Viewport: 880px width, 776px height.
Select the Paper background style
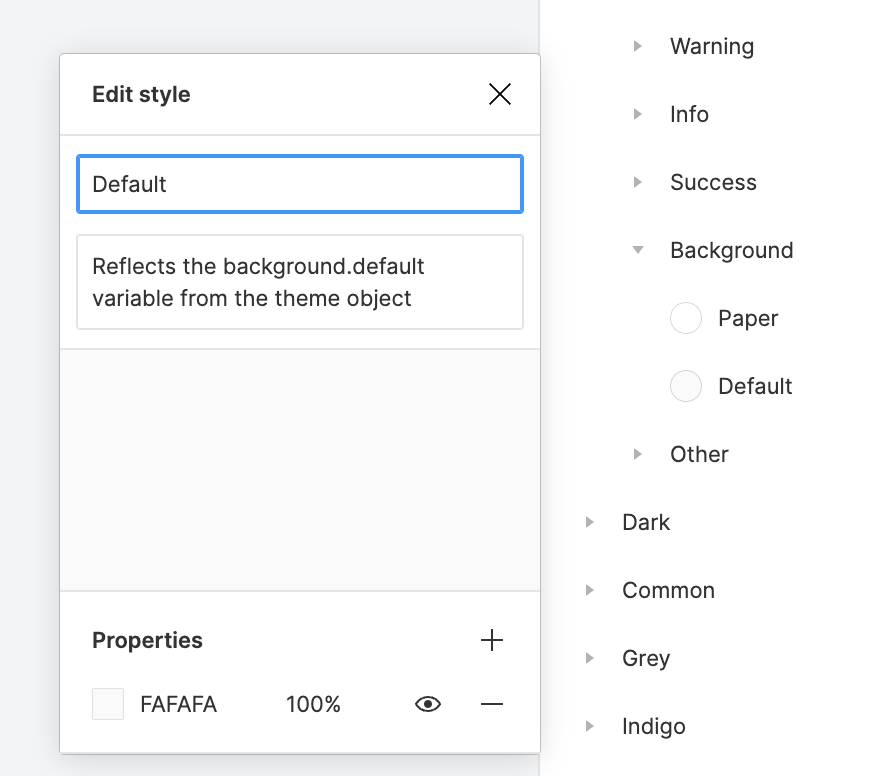746,318
